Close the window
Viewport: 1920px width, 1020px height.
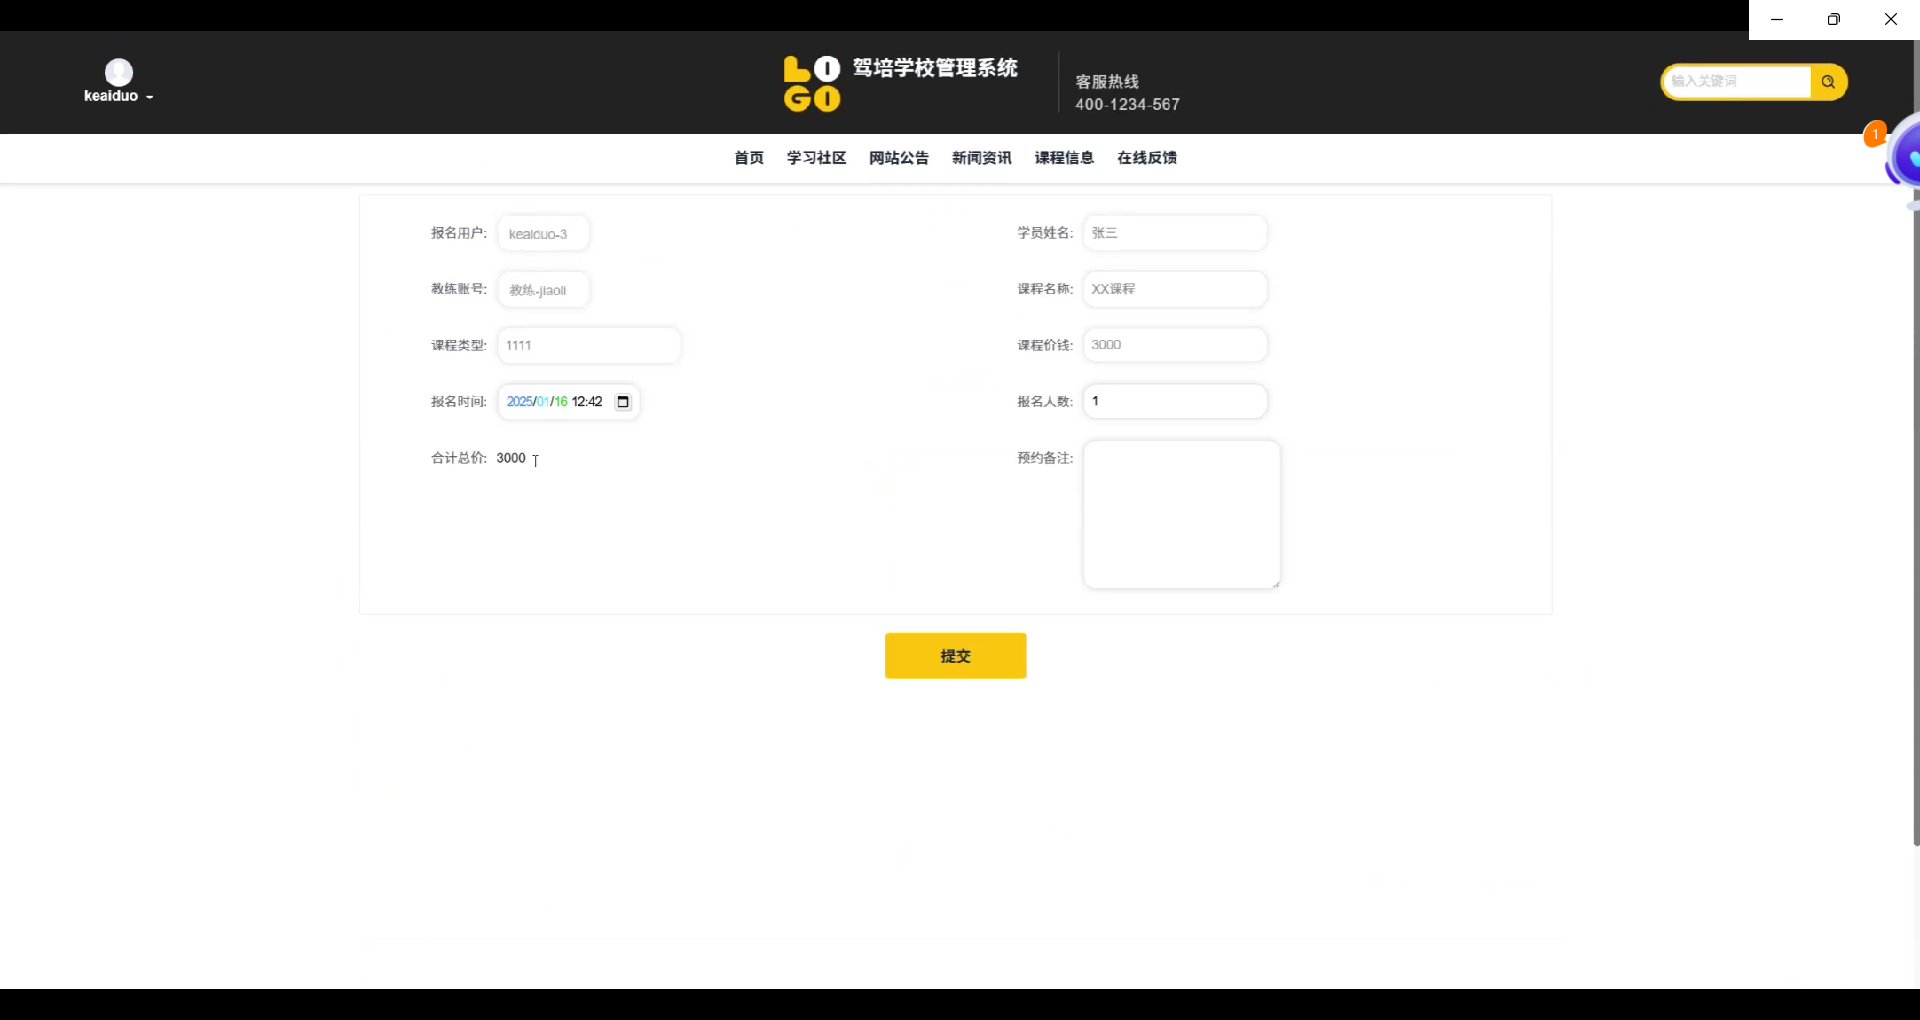point(1890,19)
